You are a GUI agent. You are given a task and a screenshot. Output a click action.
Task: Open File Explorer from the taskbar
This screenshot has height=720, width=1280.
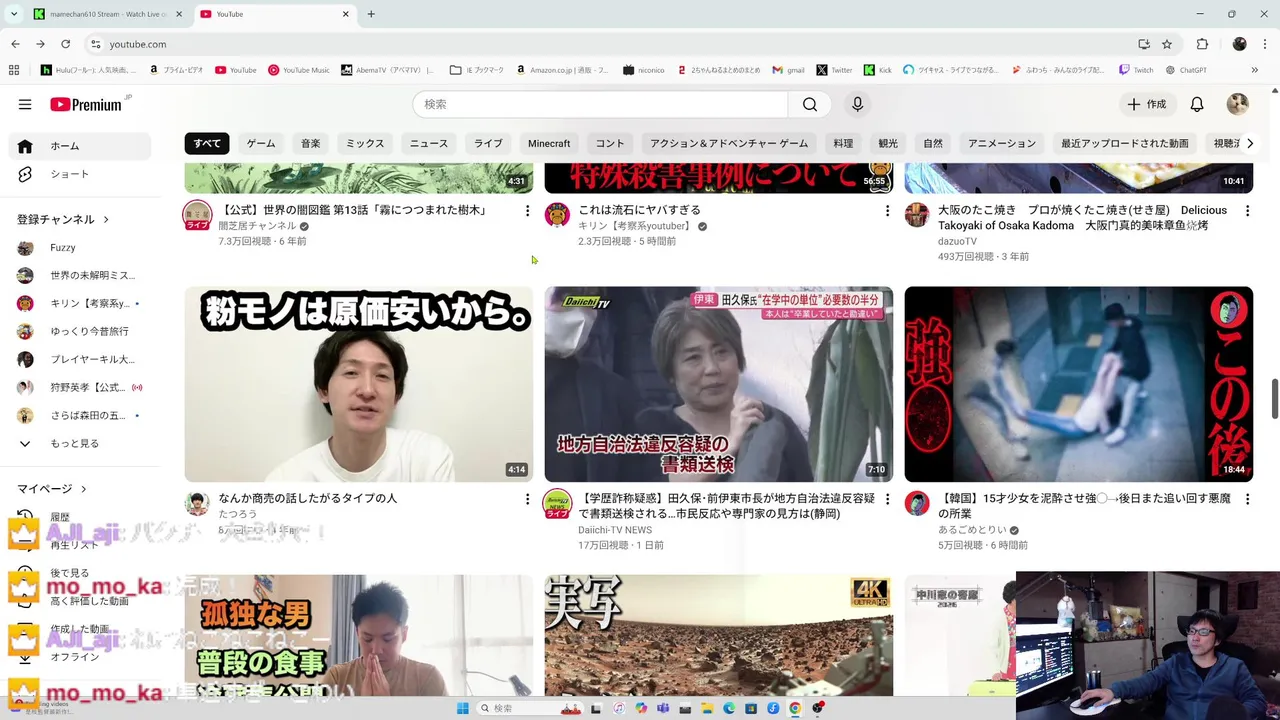707,708
